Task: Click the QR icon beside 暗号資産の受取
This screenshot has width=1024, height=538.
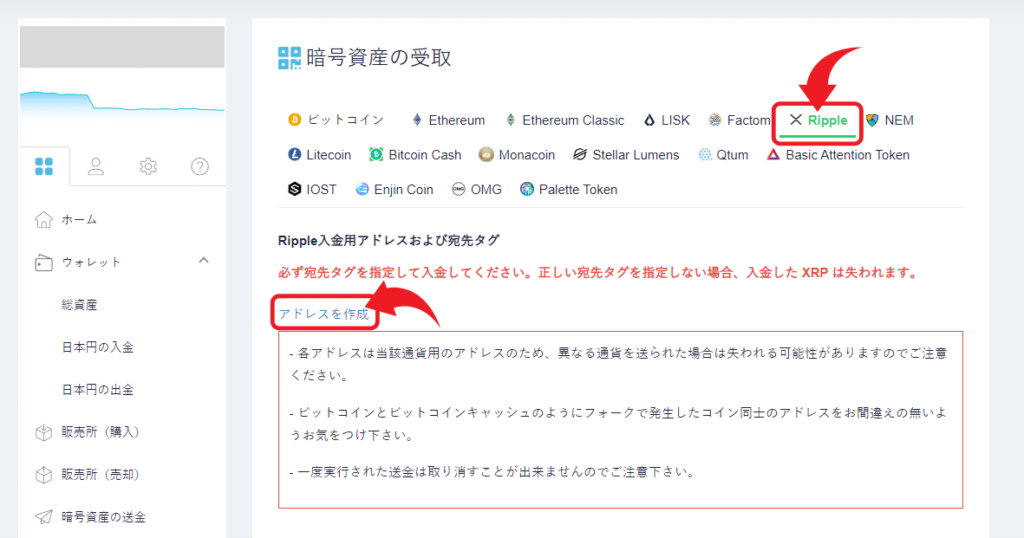Action: 289,58
